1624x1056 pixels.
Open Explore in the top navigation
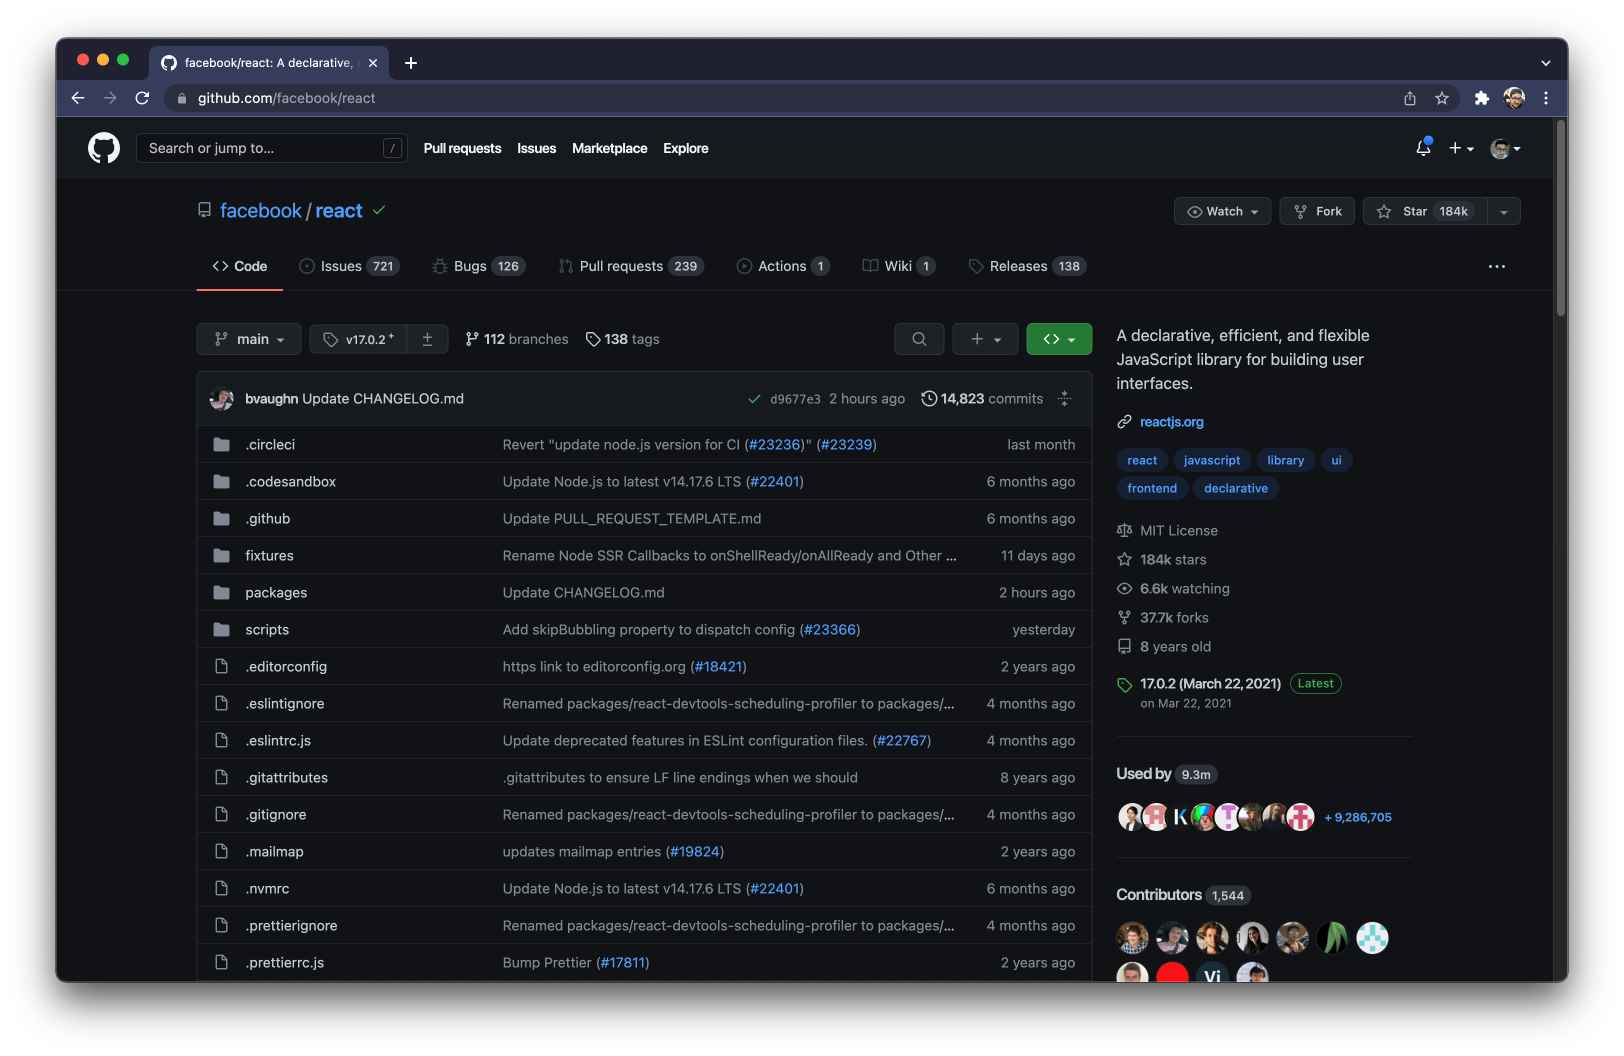pyautogui.click(x=685, y=148)
